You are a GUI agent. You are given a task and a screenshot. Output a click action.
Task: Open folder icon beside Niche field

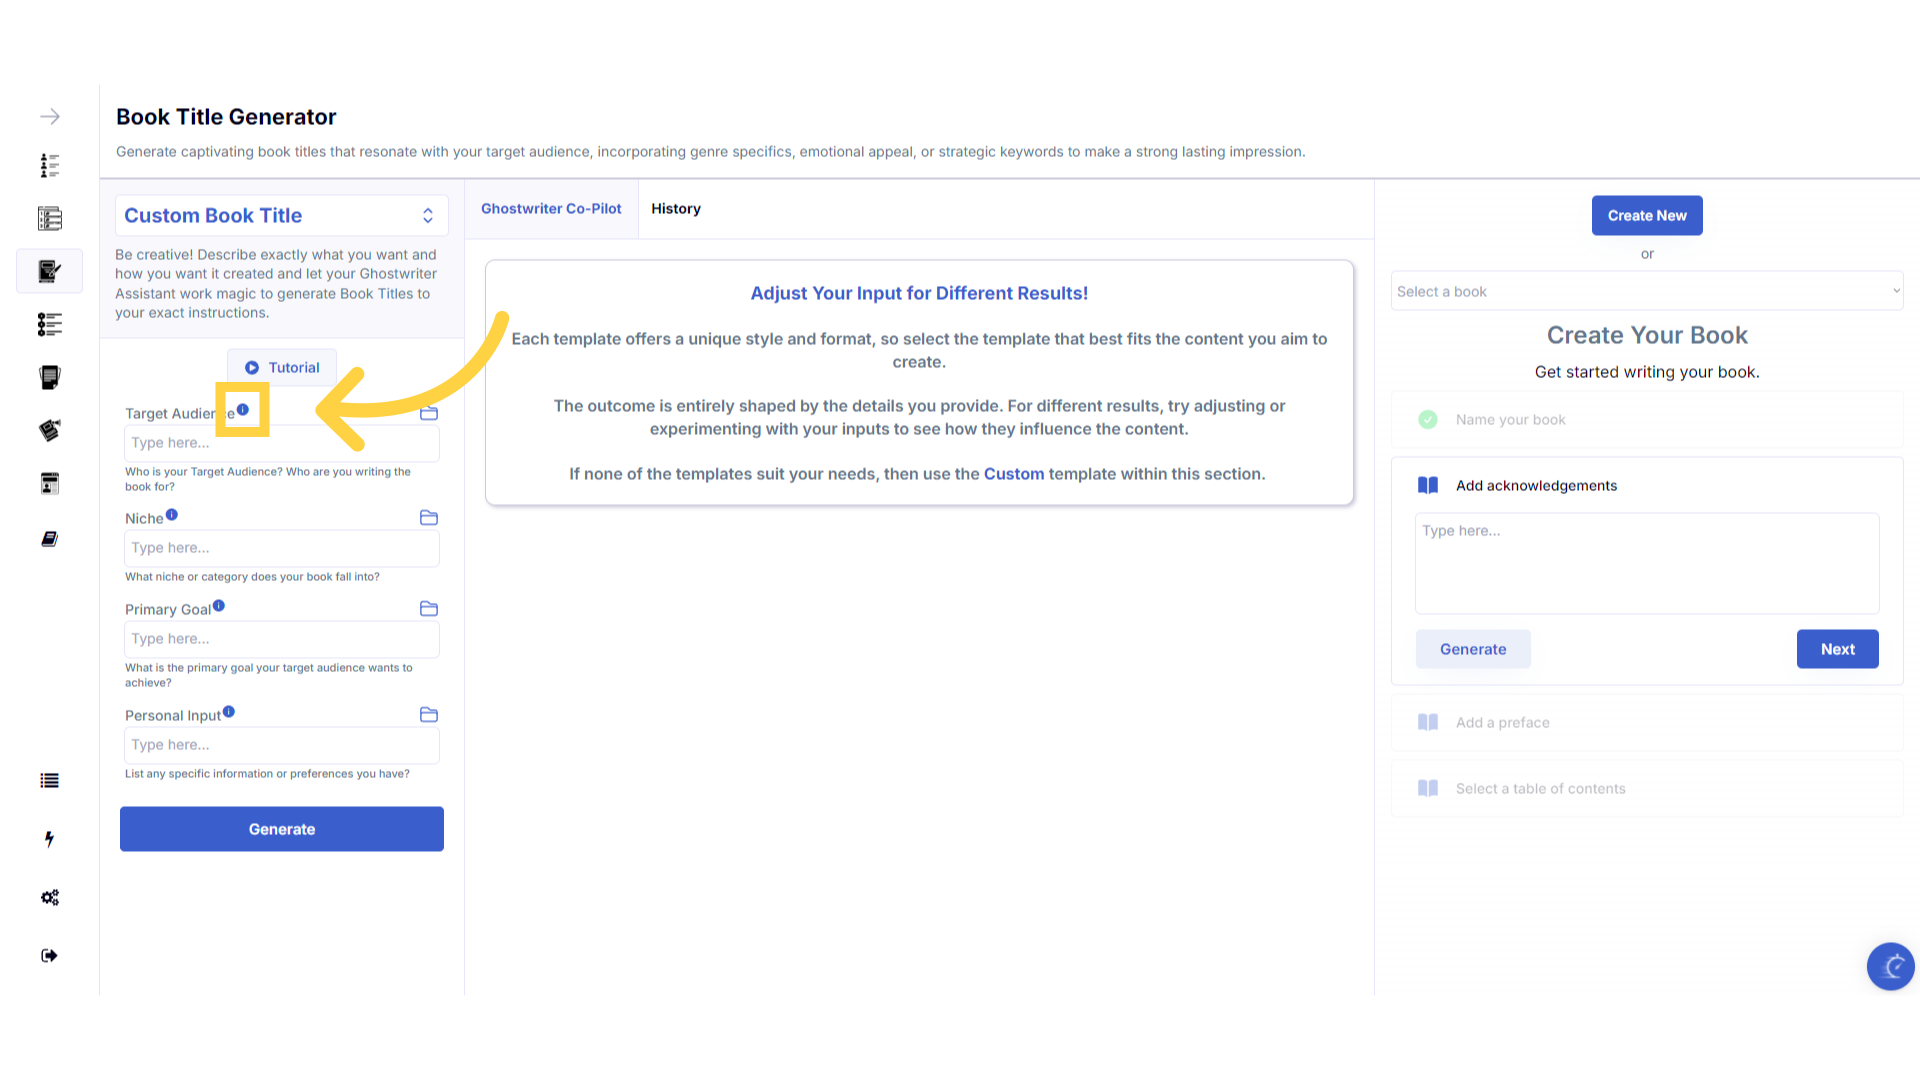tap(429, 518)
